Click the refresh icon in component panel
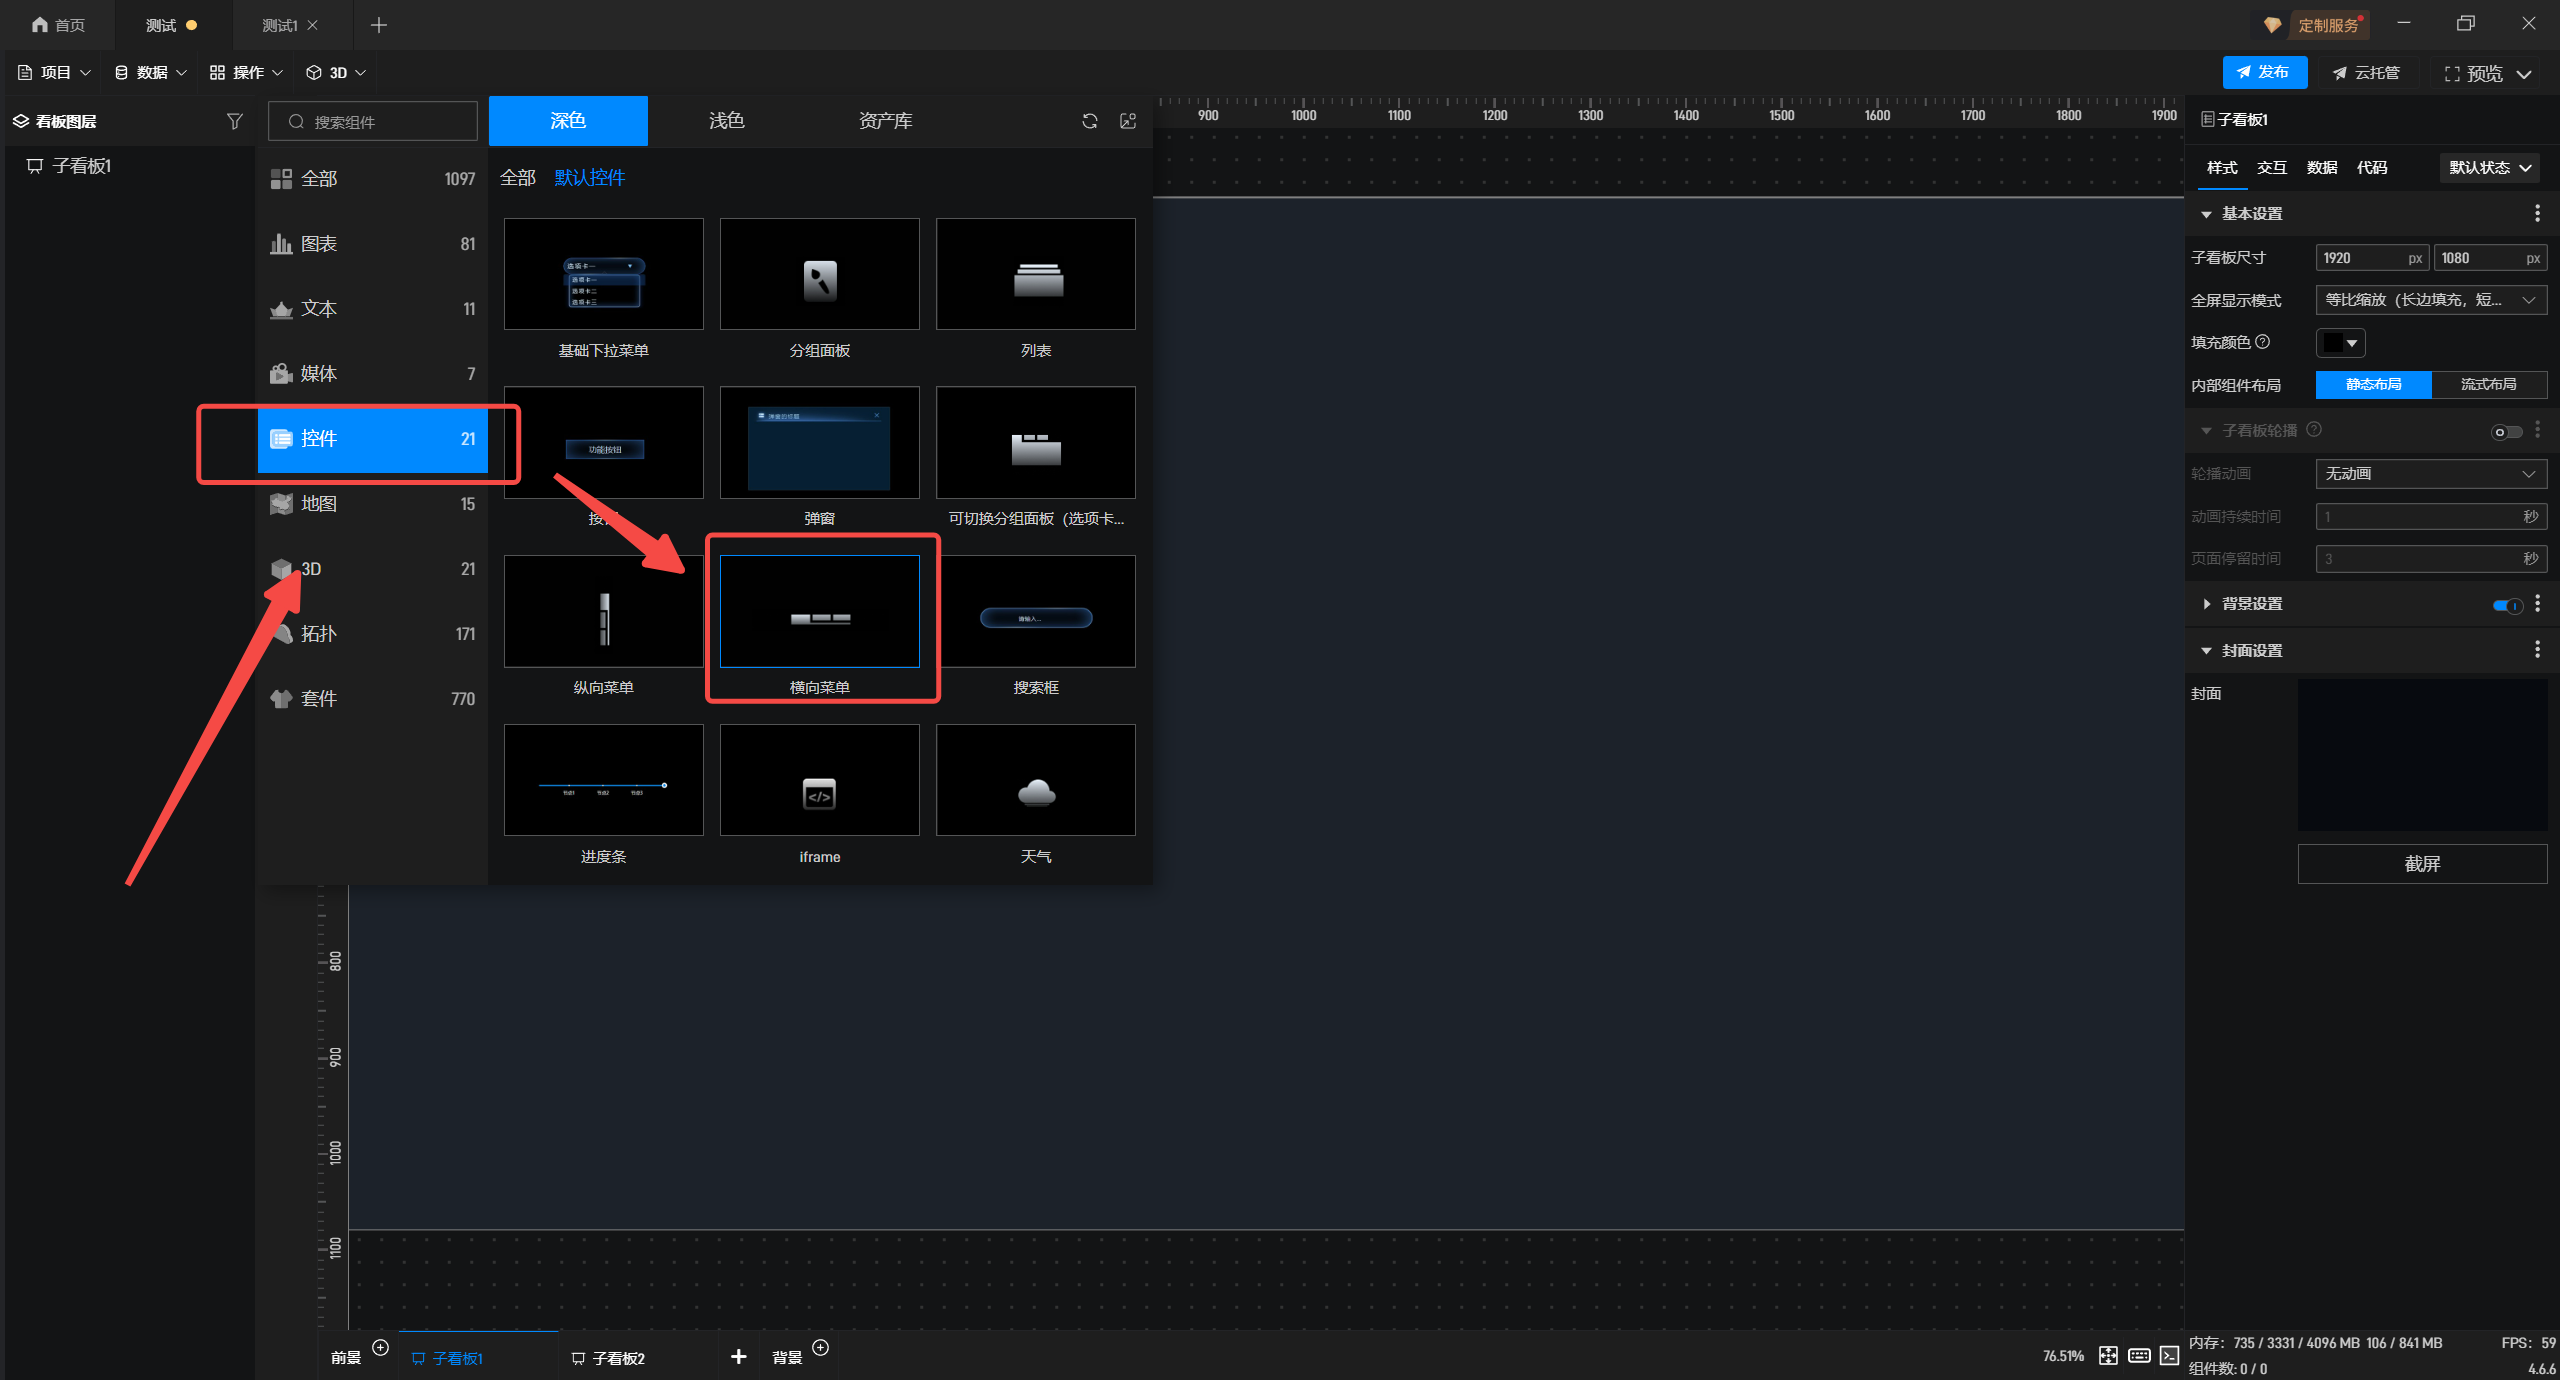This screenshot has height=1380, width=2560. (x=1090, y=121)
